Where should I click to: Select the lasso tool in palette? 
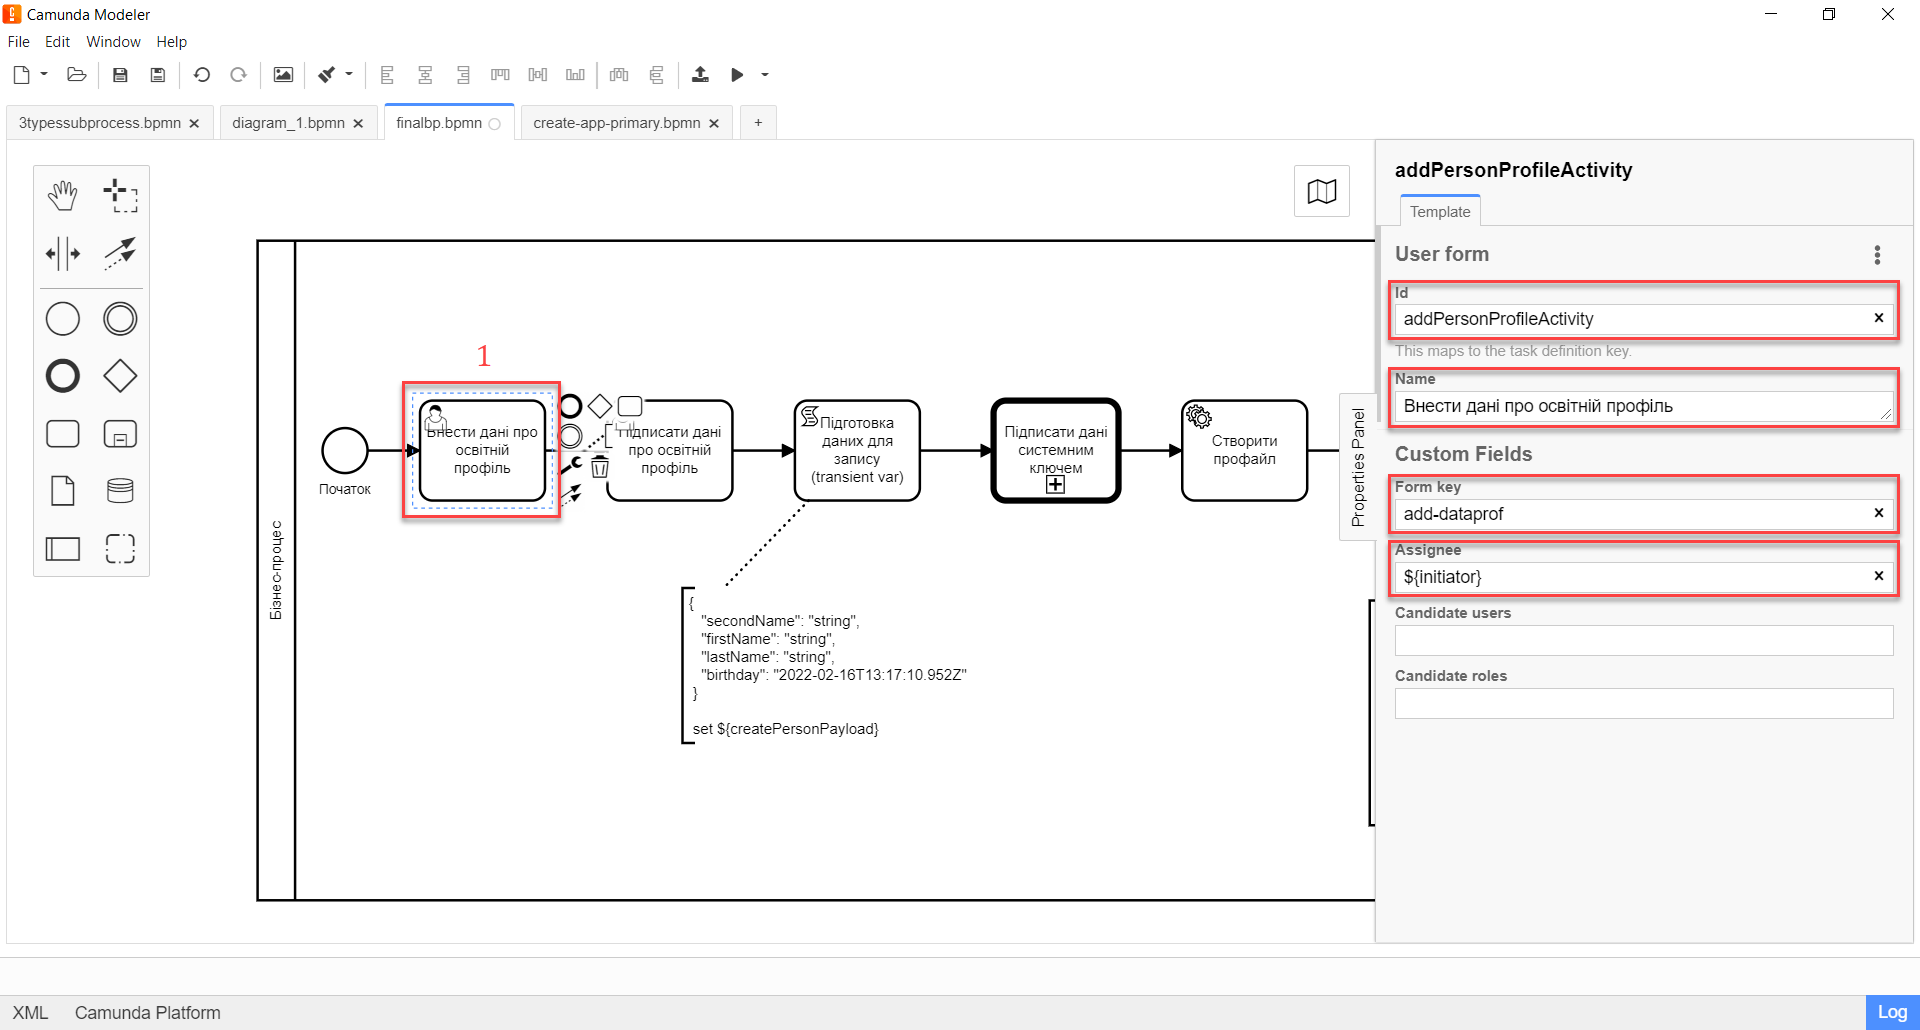[x=121, y=195]
